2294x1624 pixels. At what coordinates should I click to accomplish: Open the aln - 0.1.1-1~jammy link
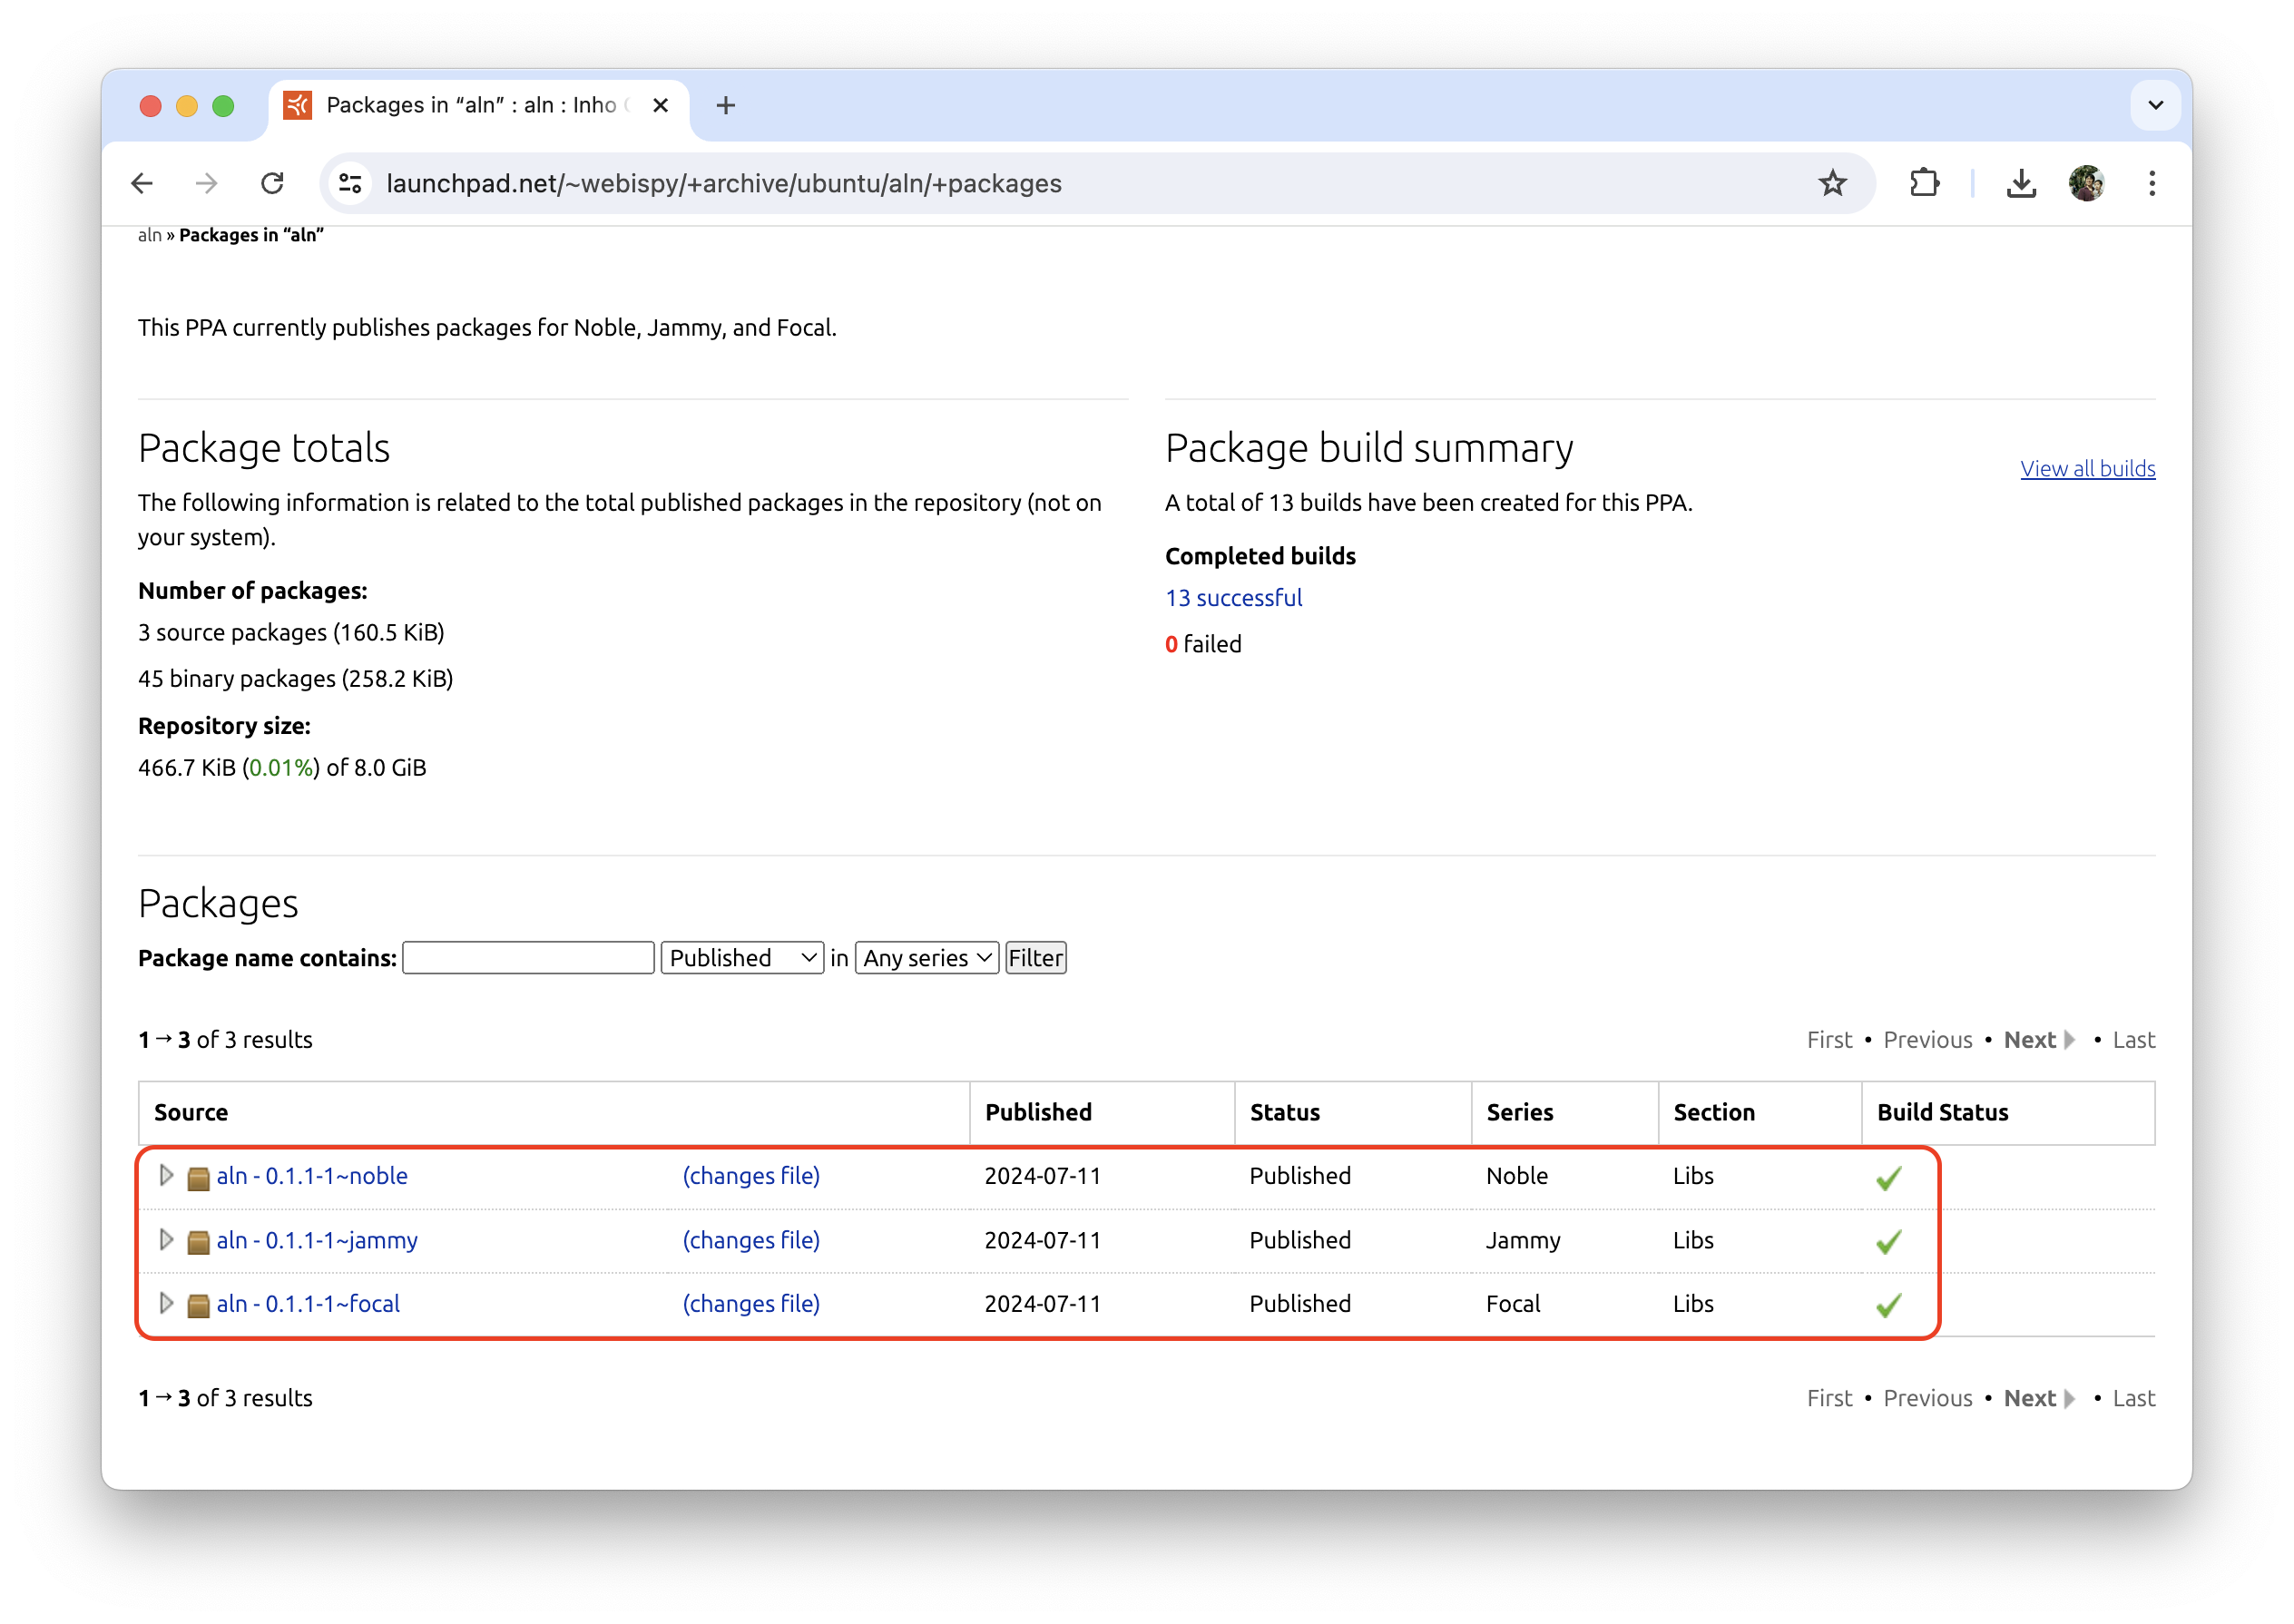pyautogui.click(x=317, y=1240)
